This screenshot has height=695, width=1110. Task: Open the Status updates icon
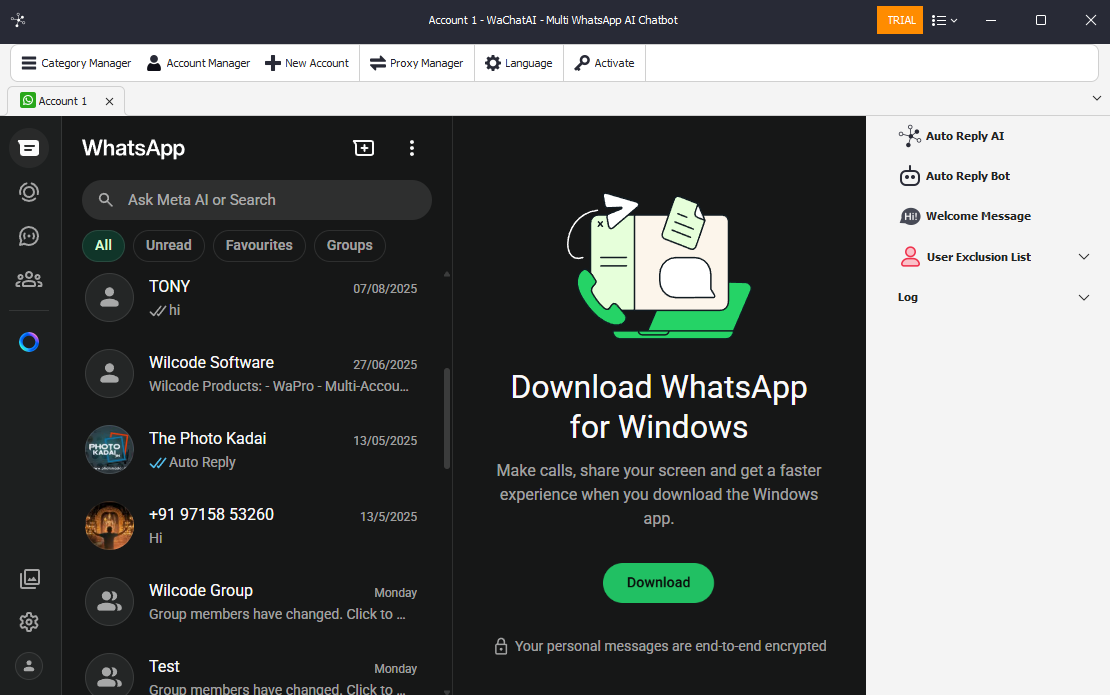[x=28, y=192]
